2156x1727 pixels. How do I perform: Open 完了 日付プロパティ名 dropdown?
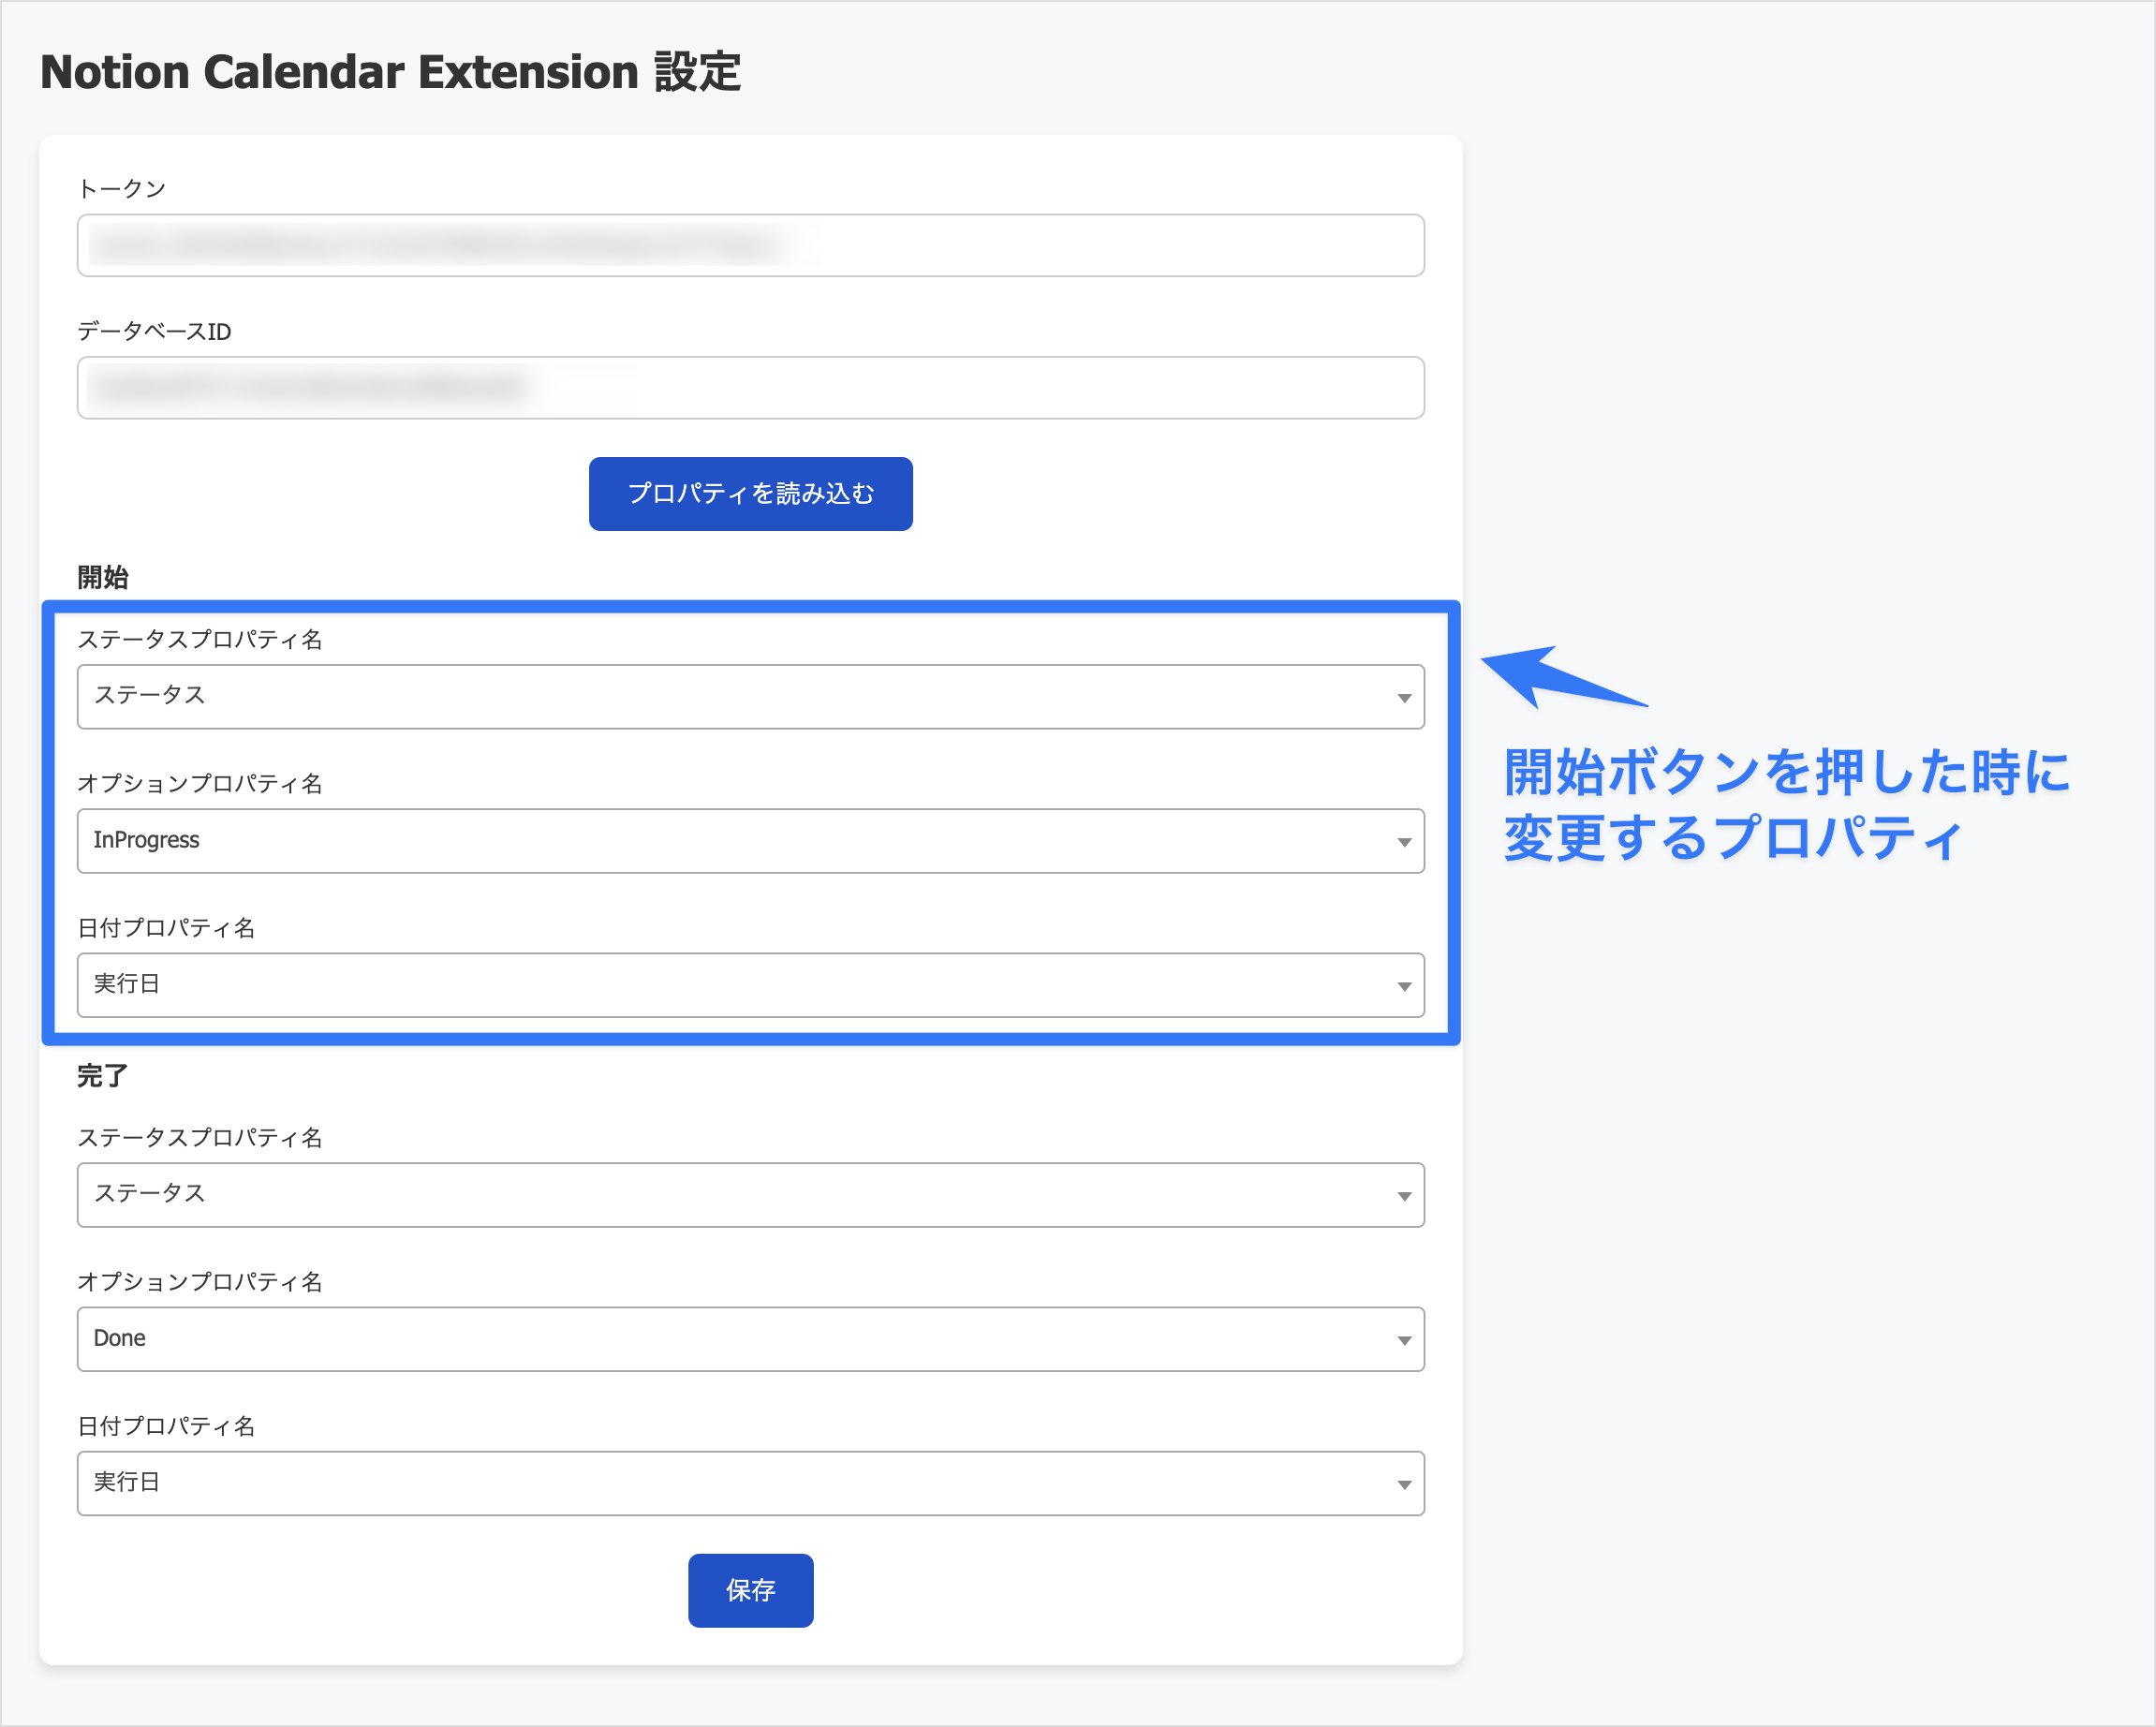pyautogui.click(x=750, y=1483)
